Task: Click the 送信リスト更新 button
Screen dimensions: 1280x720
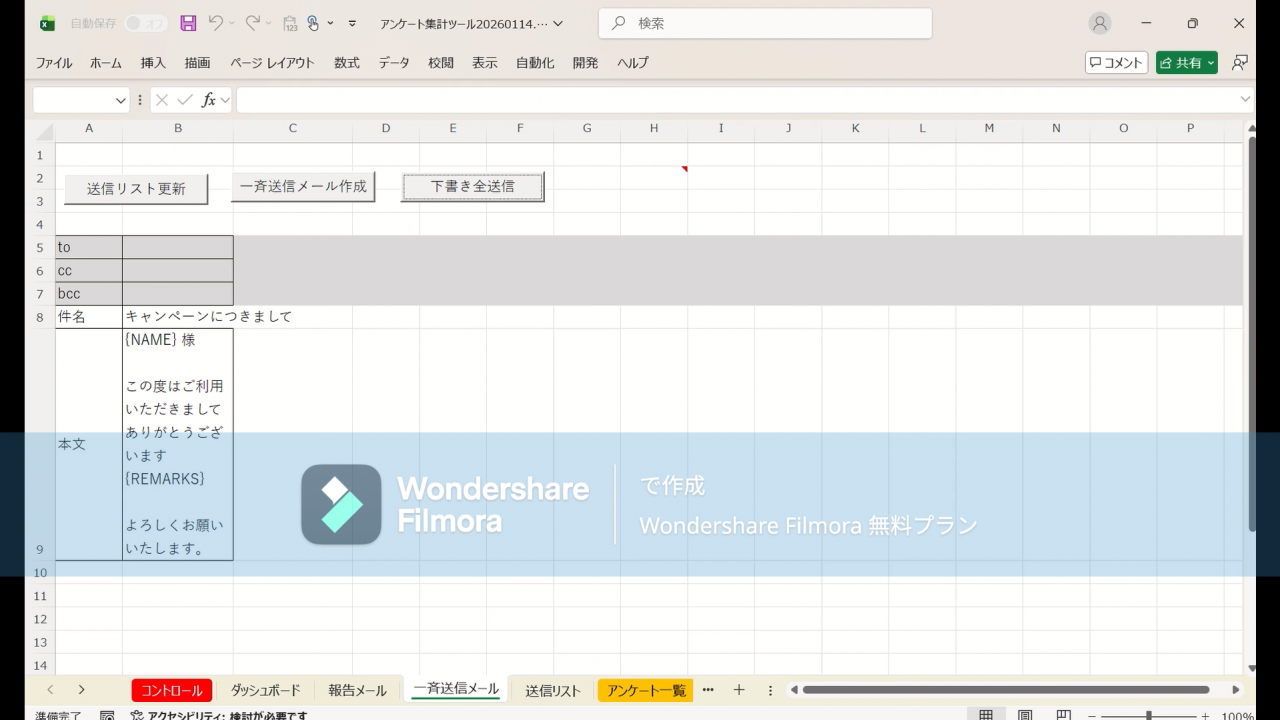Action: click(x=136, y=188)
